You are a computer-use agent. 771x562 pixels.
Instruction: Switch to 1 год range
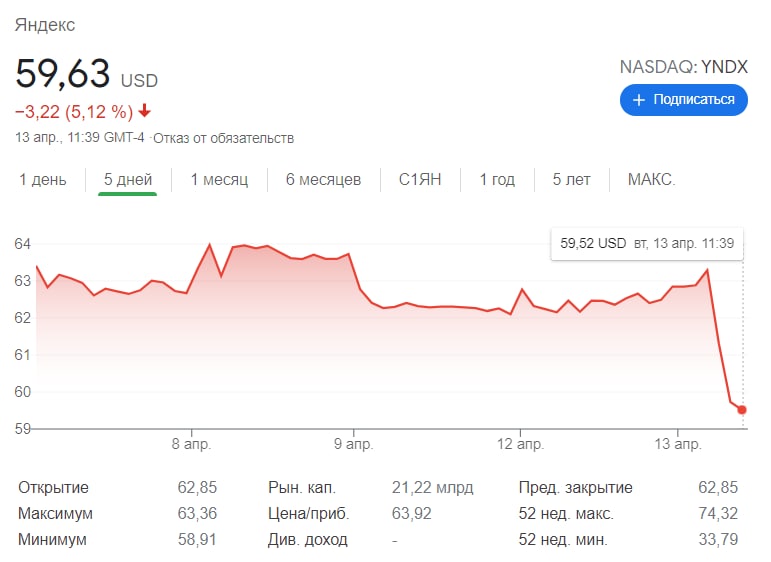click(497, 179)
